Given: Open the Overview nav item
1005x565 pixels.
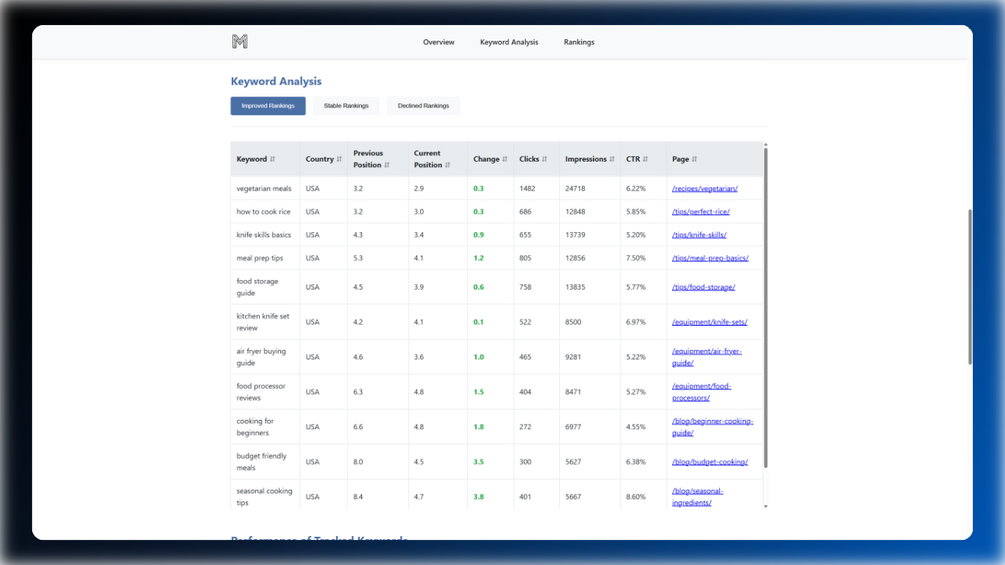Looking at the screenshot, I should tap(438, 42).
